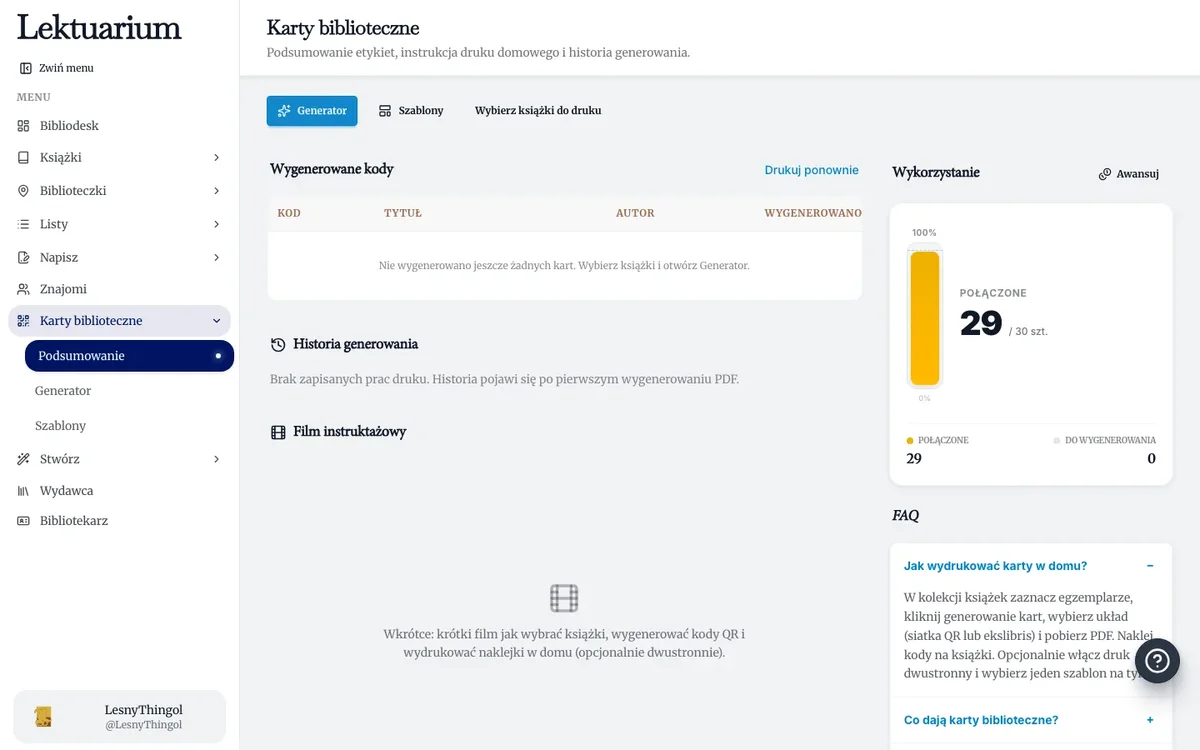Expand the Napisz submenu chevron
1200x750 pixels.
click(x=217, y=257)
